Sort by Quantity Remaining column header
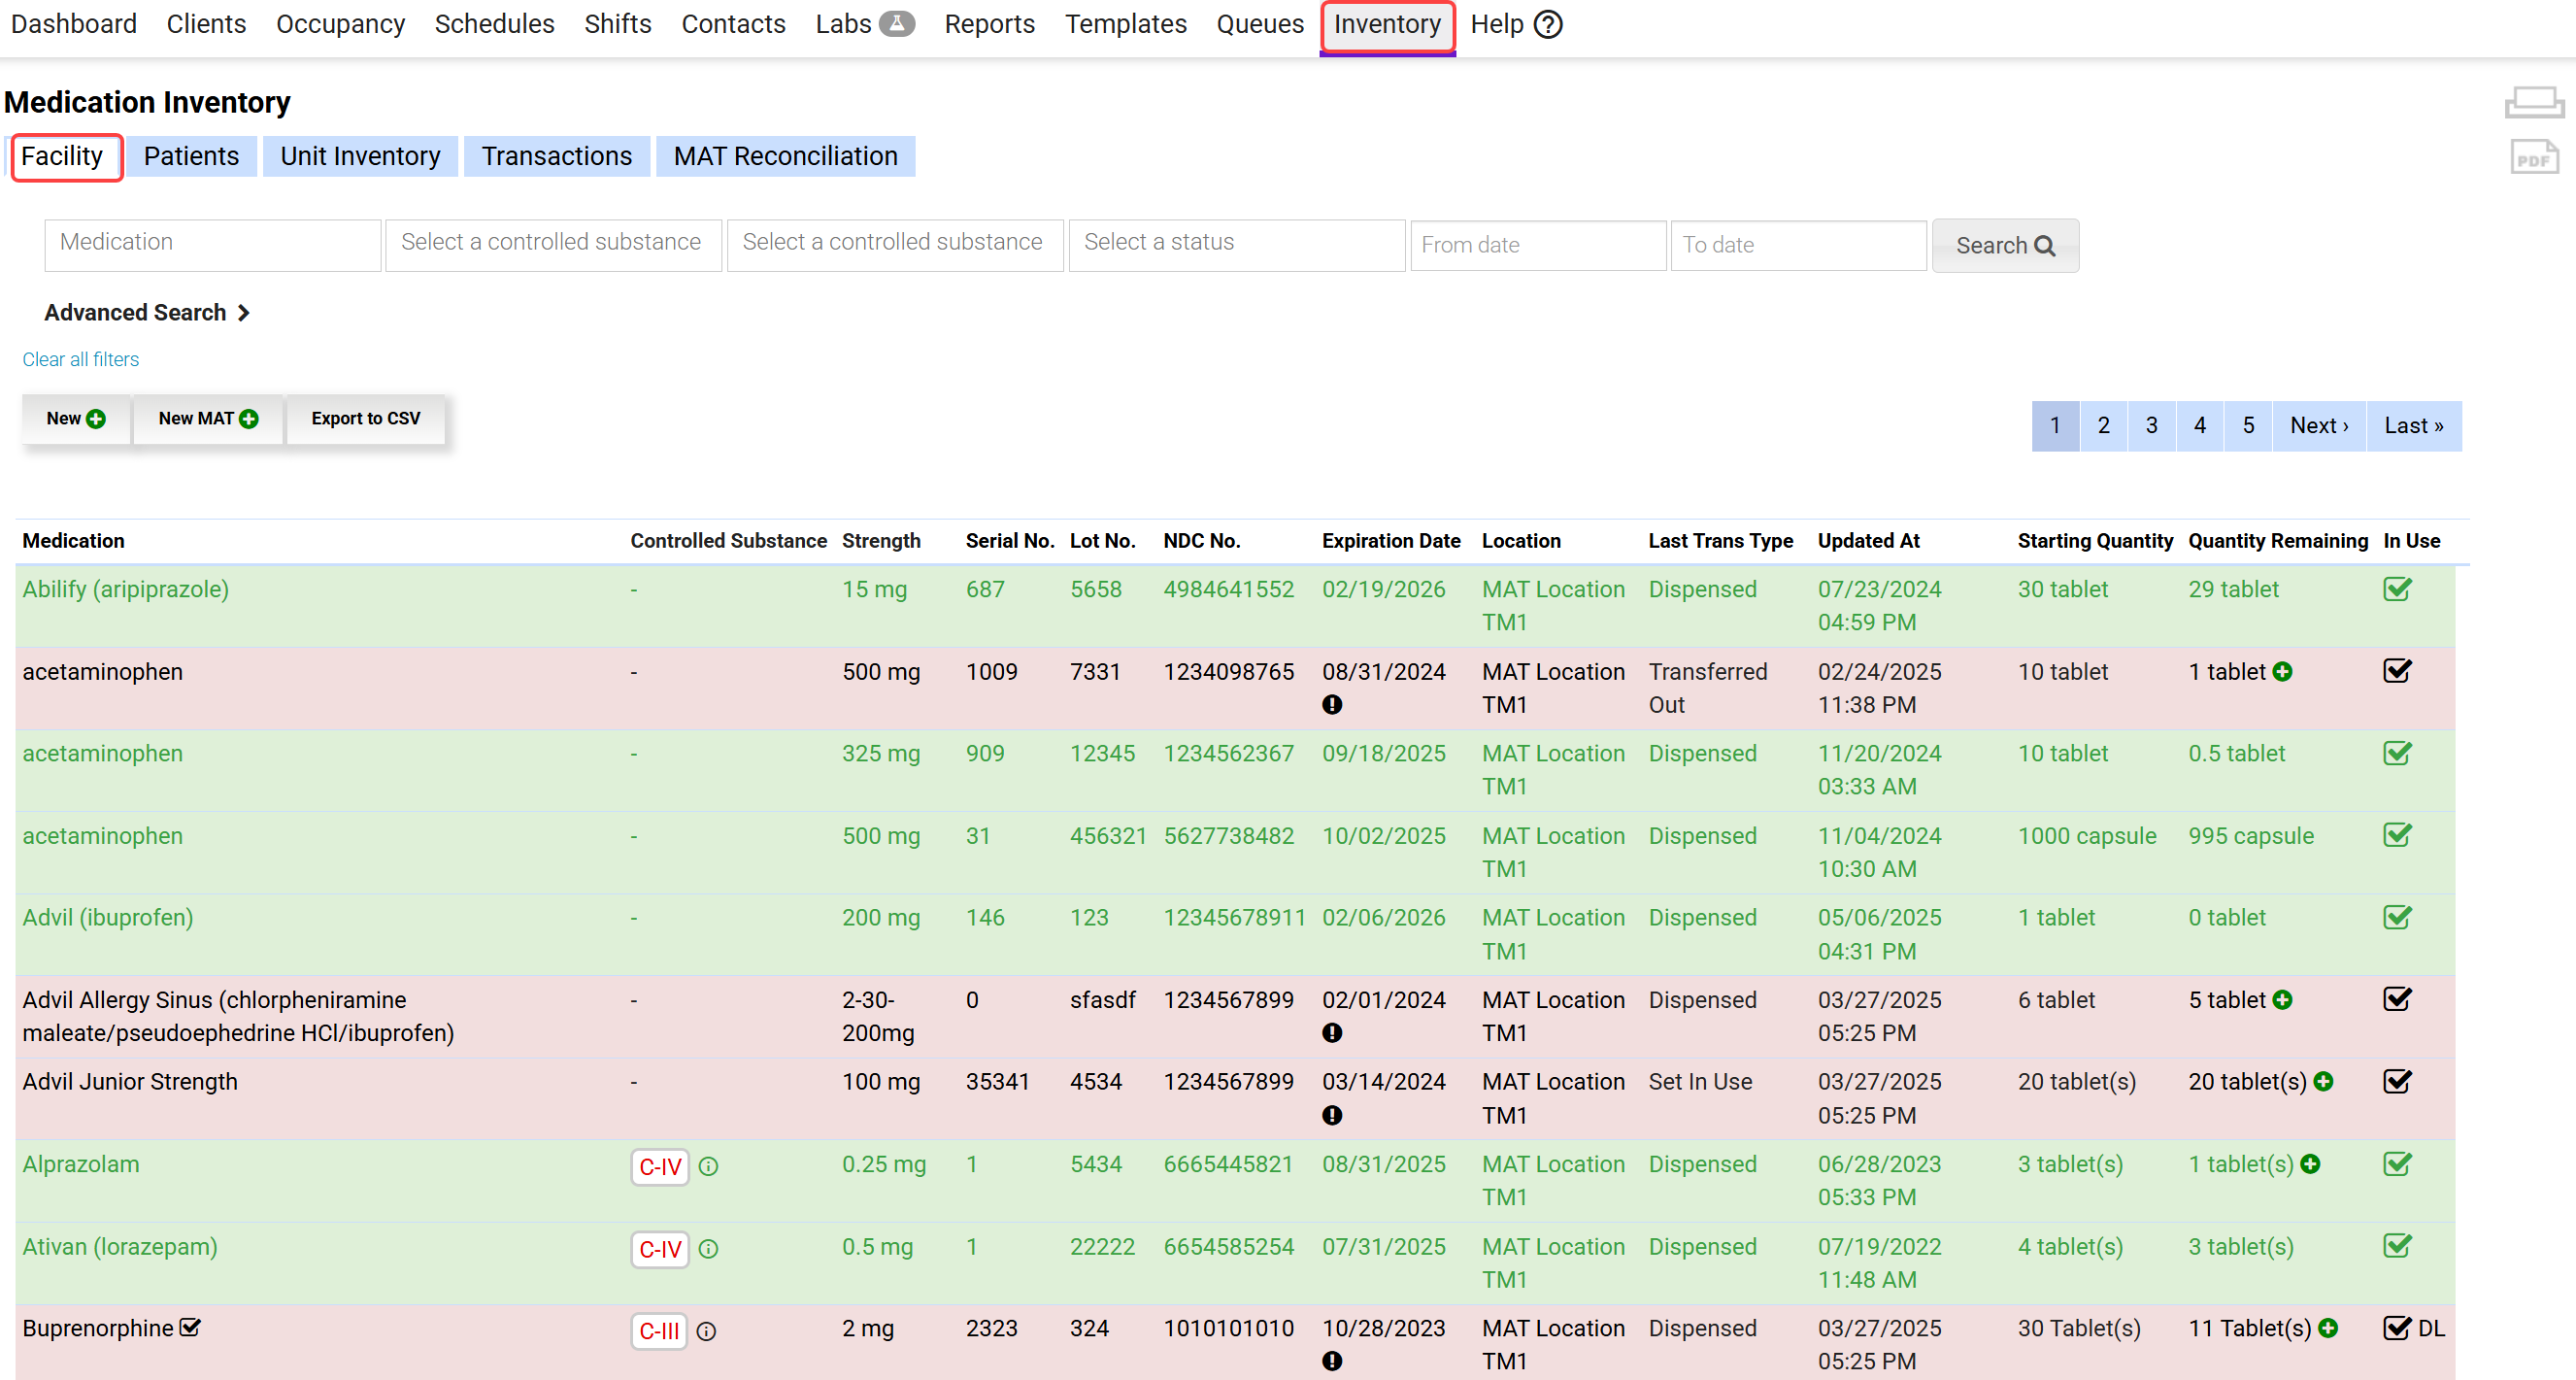Image resolution: width=2576 pixels, height=1380 pixels. [x=2277, y=541]
